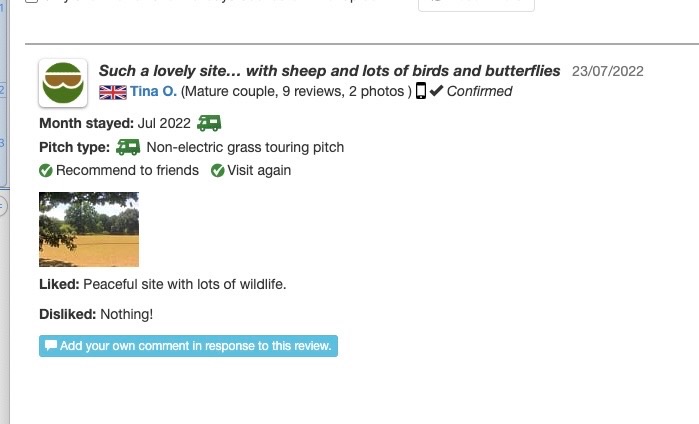Open Tina O.'s reviewer profile
This screenshot has height=424, width=699.
click(x=153, y=92)
